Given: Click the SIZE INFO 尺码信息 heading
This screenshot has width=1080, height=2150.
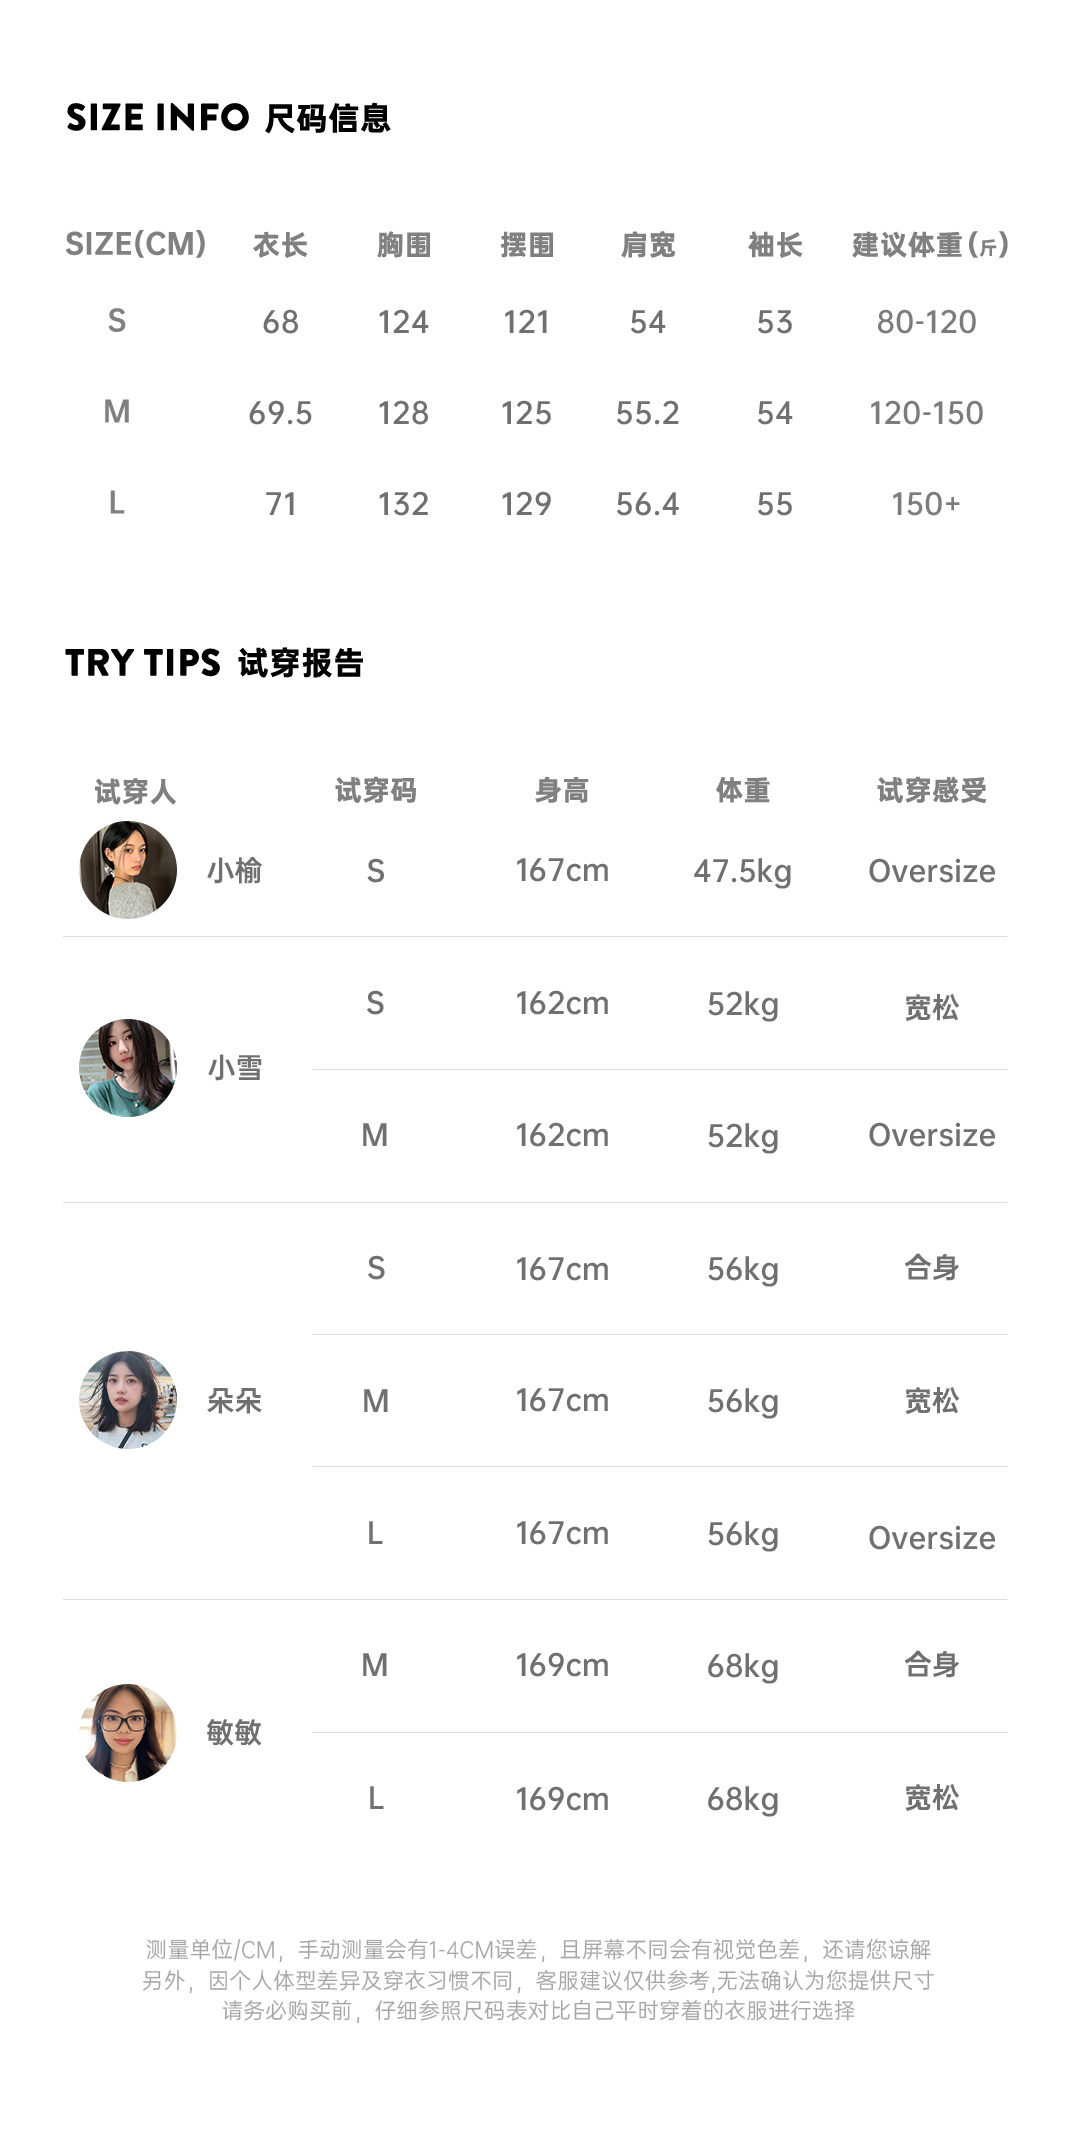Looking at the screenshot, I should click(x=228, y=118).
